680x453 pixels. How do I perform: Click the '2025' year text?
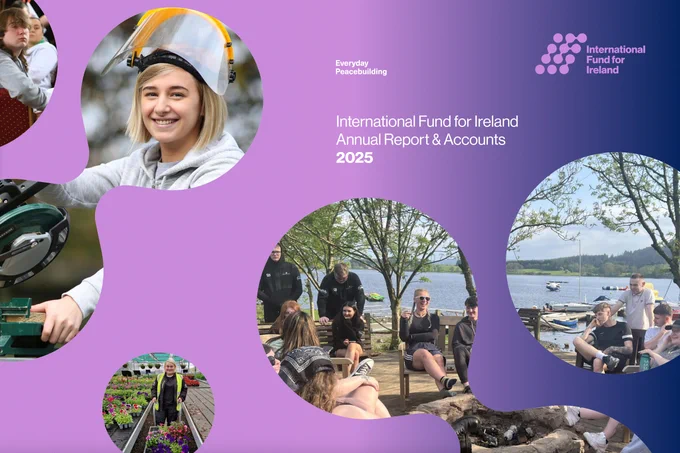(x=354, y=158)
